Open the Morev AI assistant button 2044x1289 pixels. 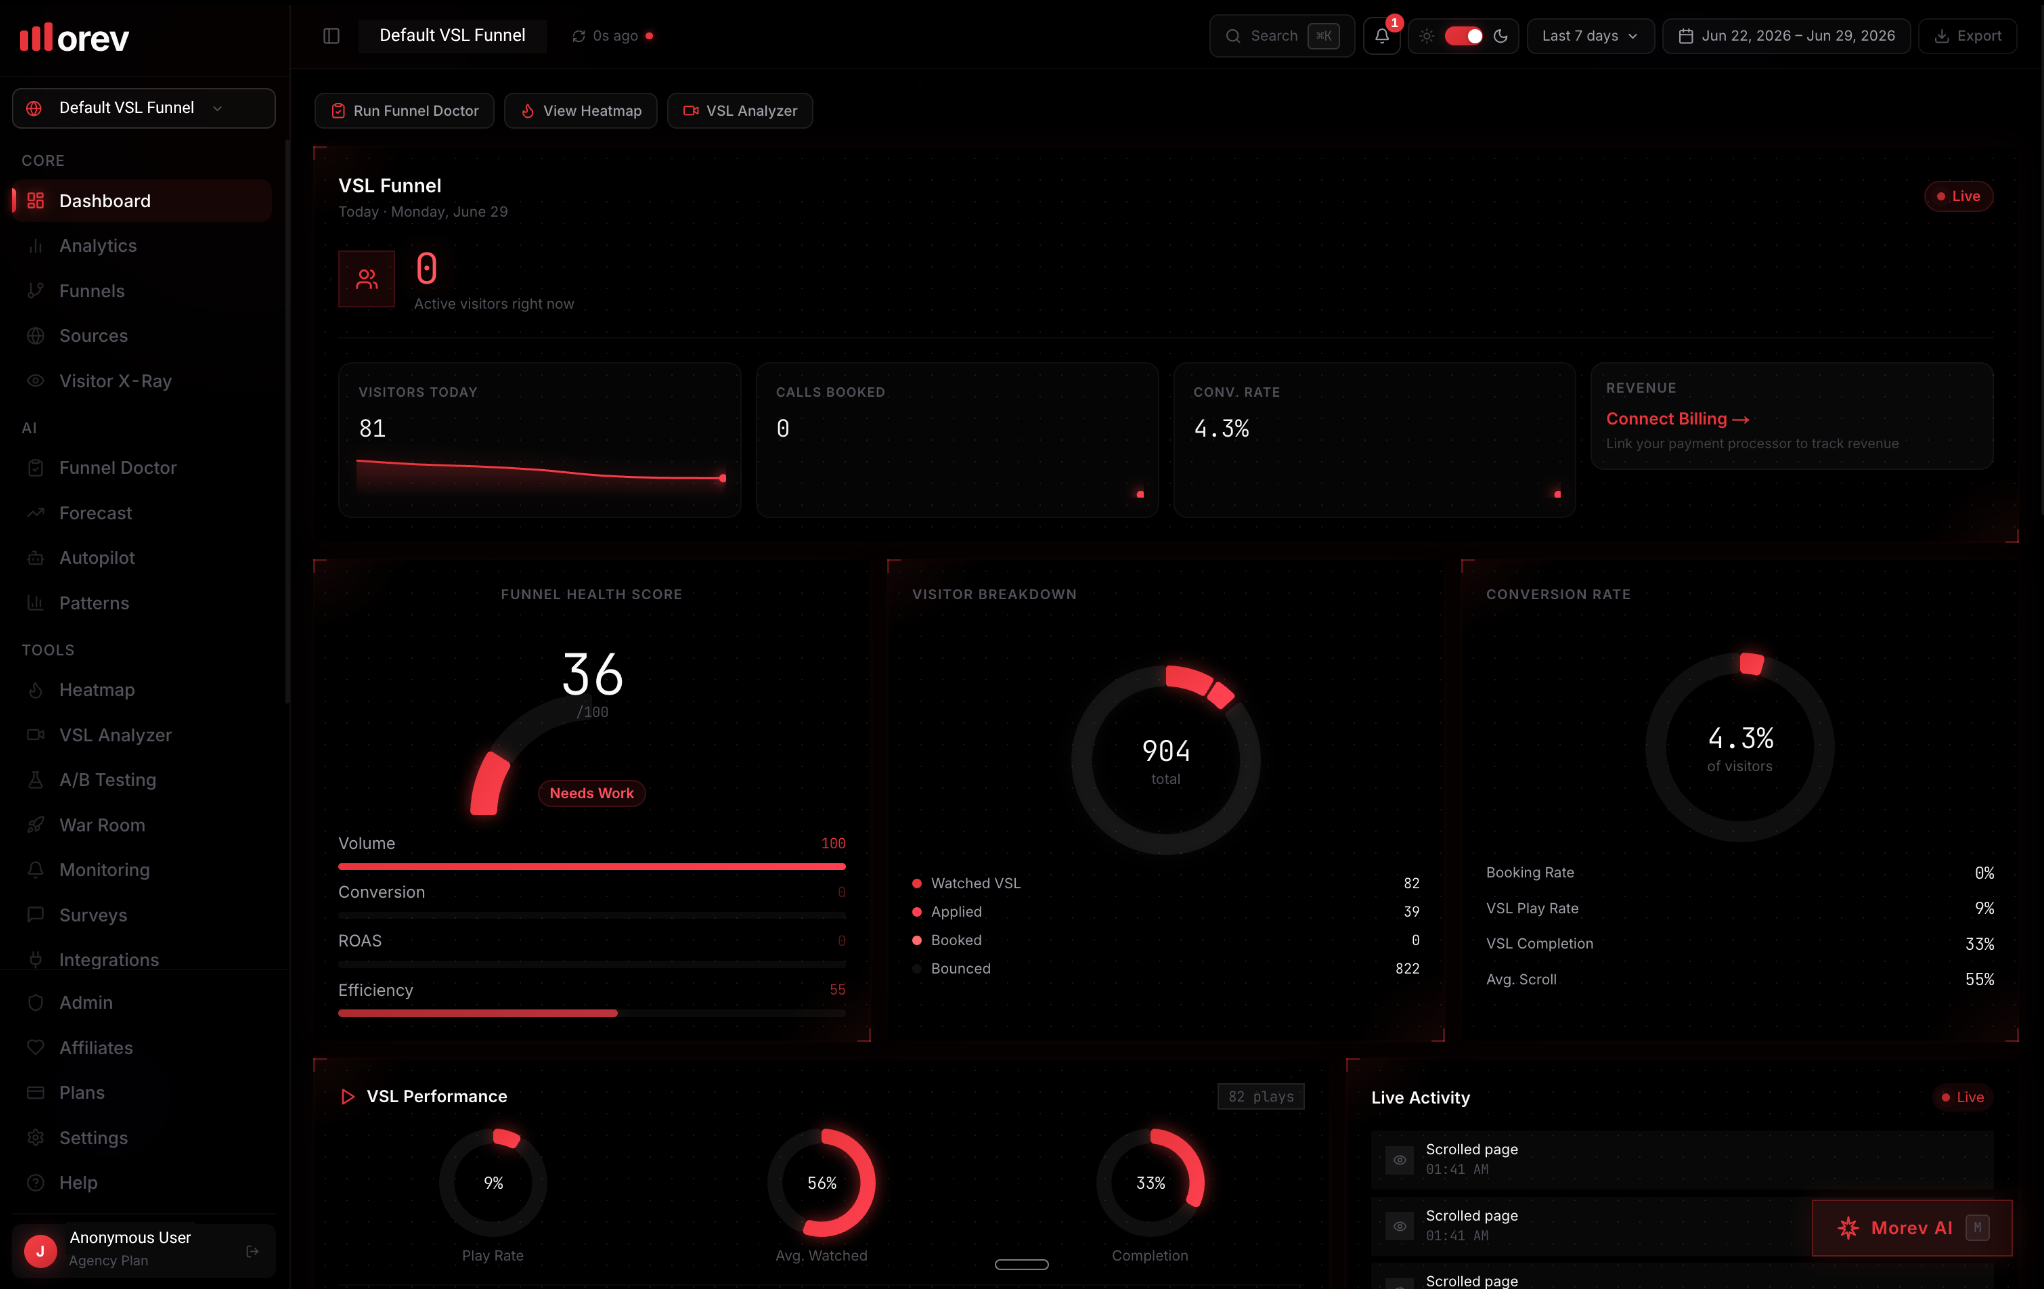[1912, 1228]
